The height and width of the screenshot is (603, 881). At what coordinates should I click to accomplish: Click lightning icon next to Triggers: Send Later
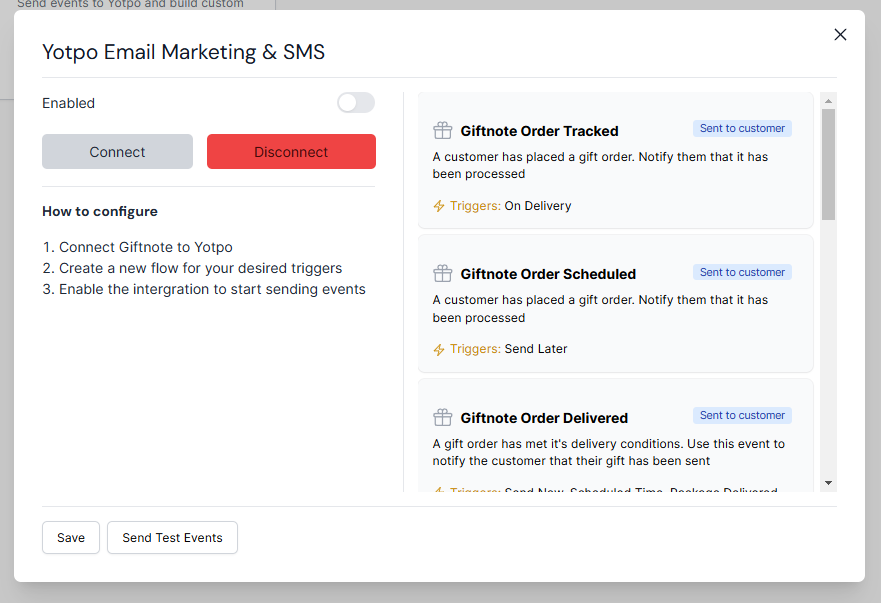click(x=439, y=350)
